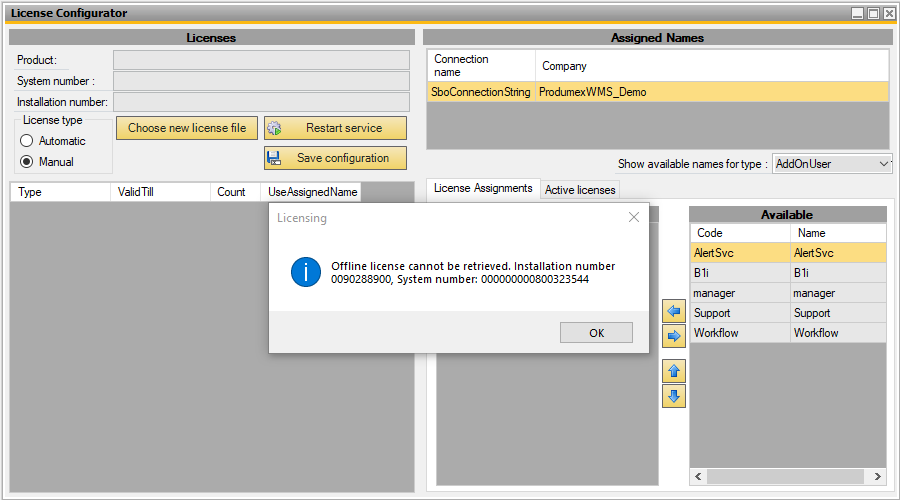
Task: Switch to the Active licenses tab
Action: coord(580,189)
